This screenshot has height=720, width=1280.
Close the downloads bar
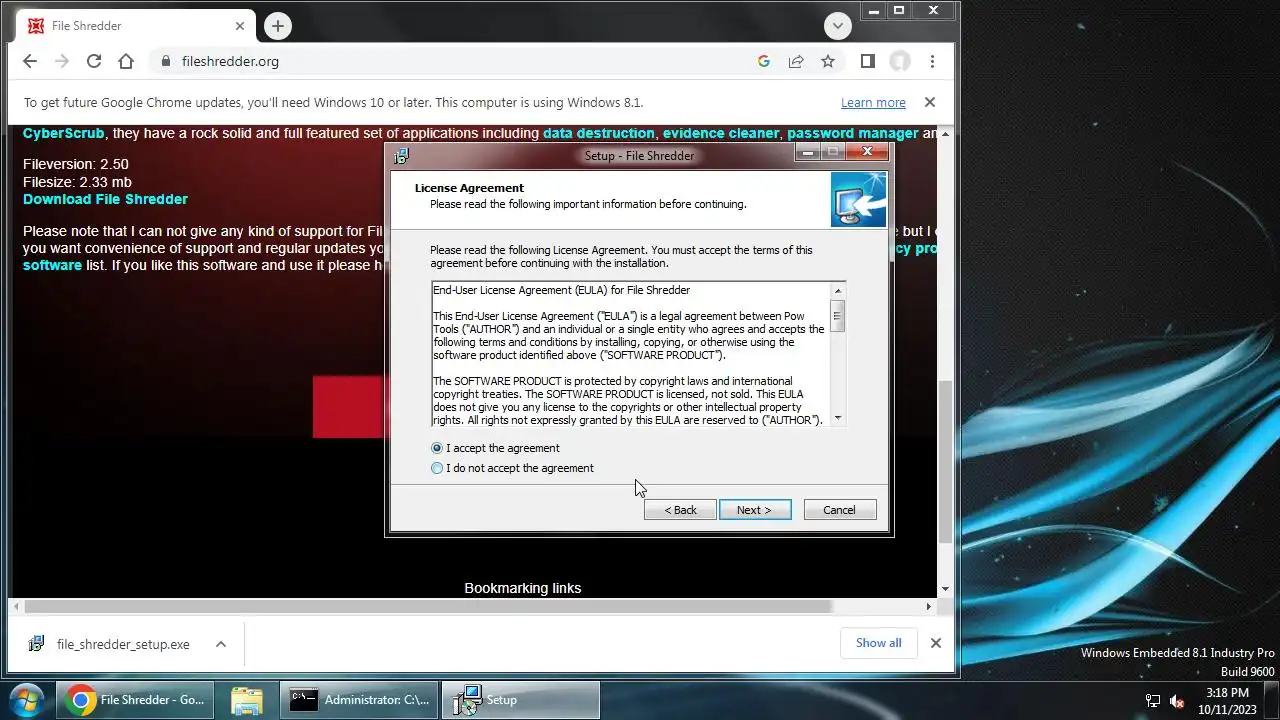click(x=936, y=643)
